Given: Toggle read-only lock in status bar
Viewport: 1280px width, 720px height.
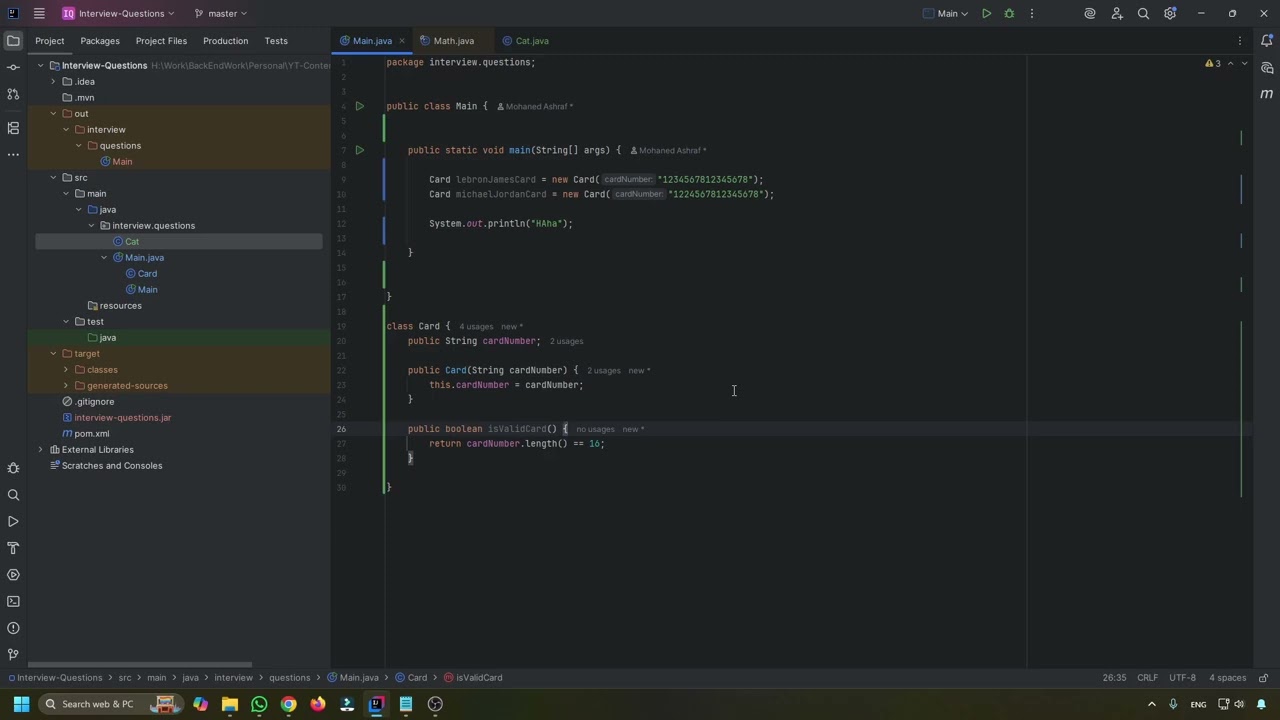Looking at the screenshot, I should pos(1264,677).
